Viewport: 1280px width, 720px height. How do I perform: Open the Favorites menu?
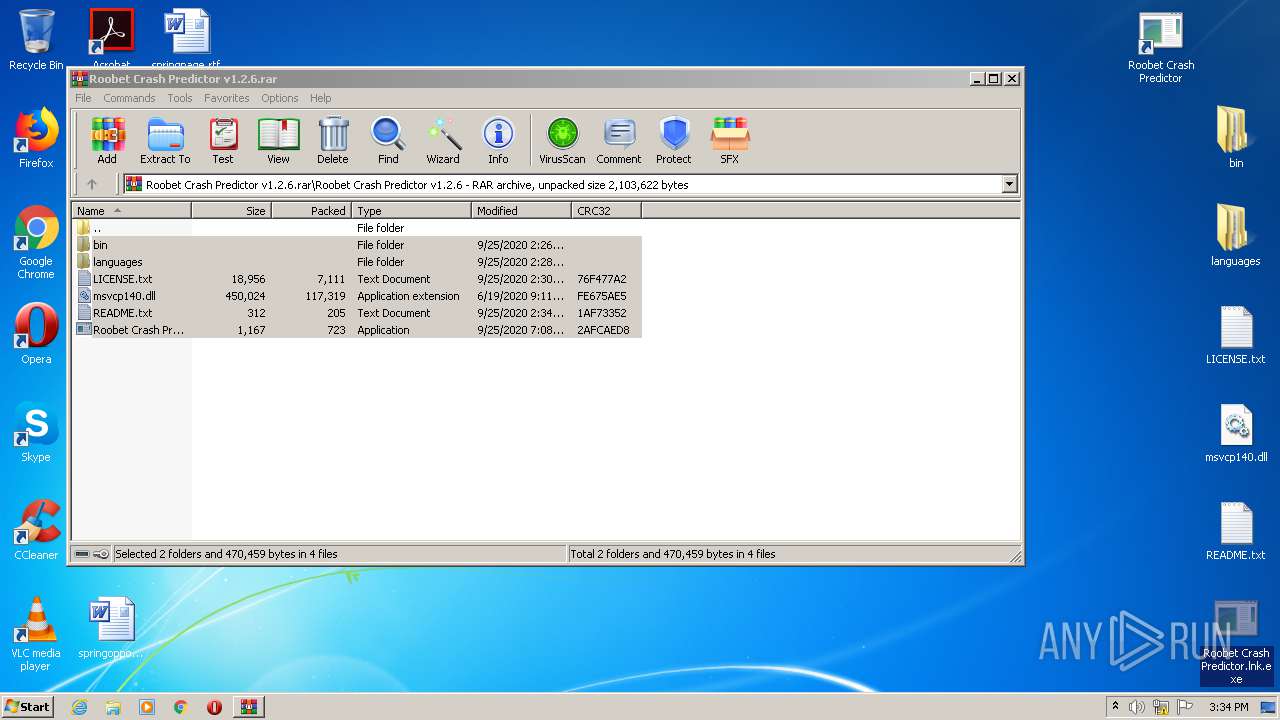tap(227, 98)
